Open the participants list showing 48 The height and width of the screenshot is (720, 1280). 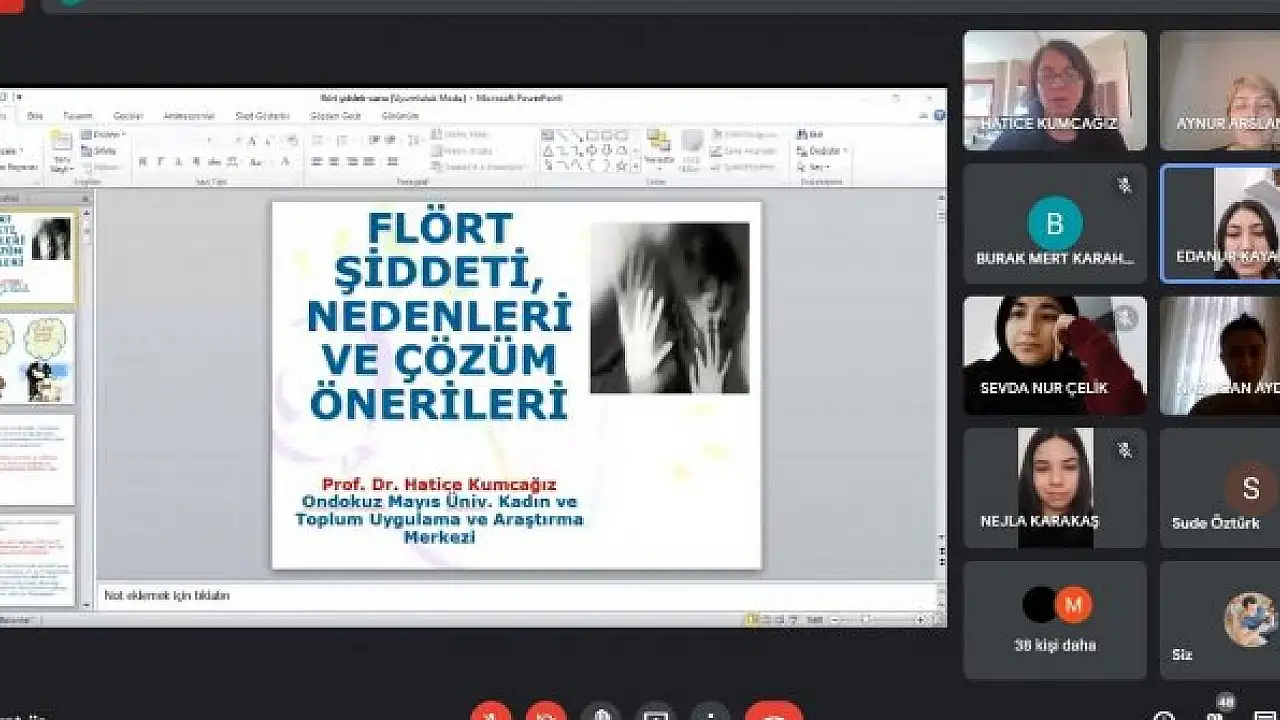1217,712
